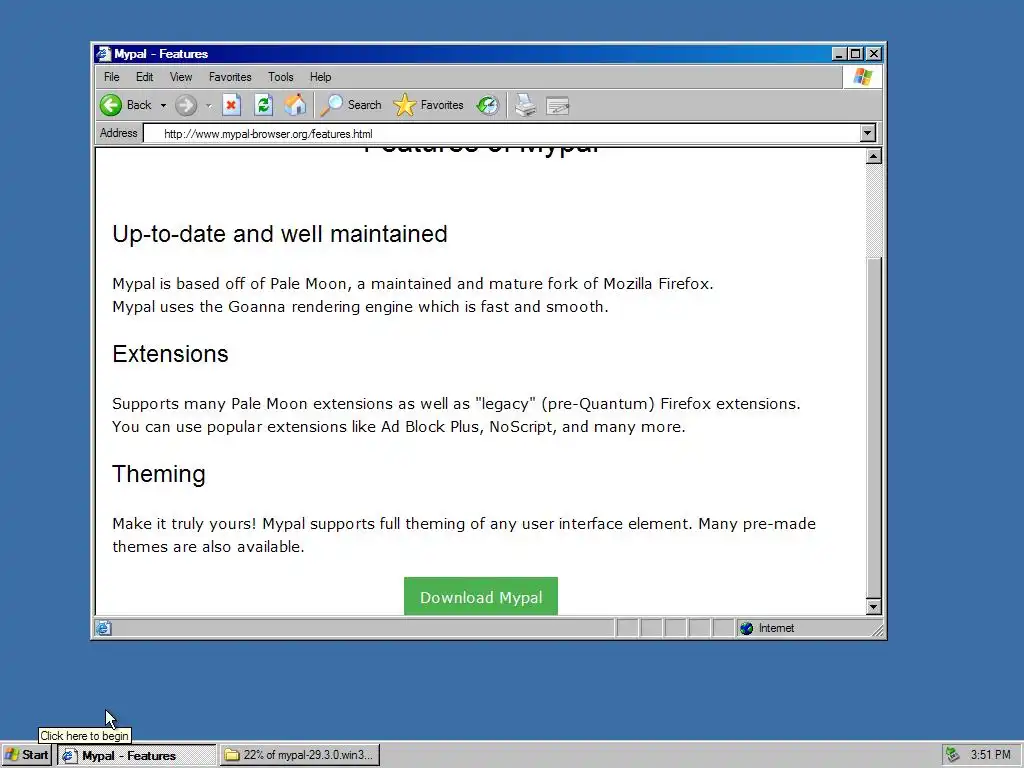Click the system tray network icon

pyautogui.click(x=953, y=755)
